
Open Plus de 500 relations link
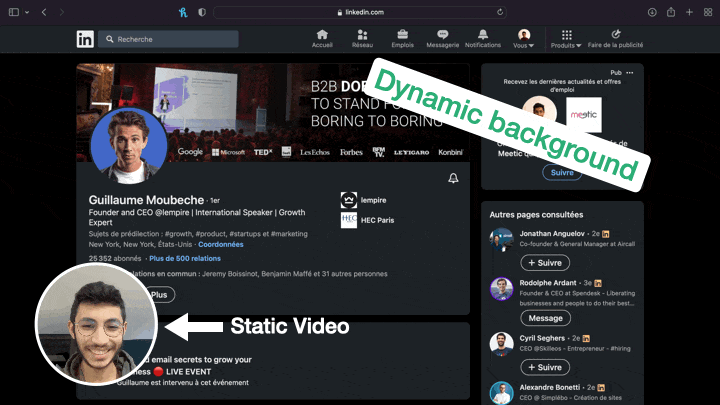tap(185, 259)
